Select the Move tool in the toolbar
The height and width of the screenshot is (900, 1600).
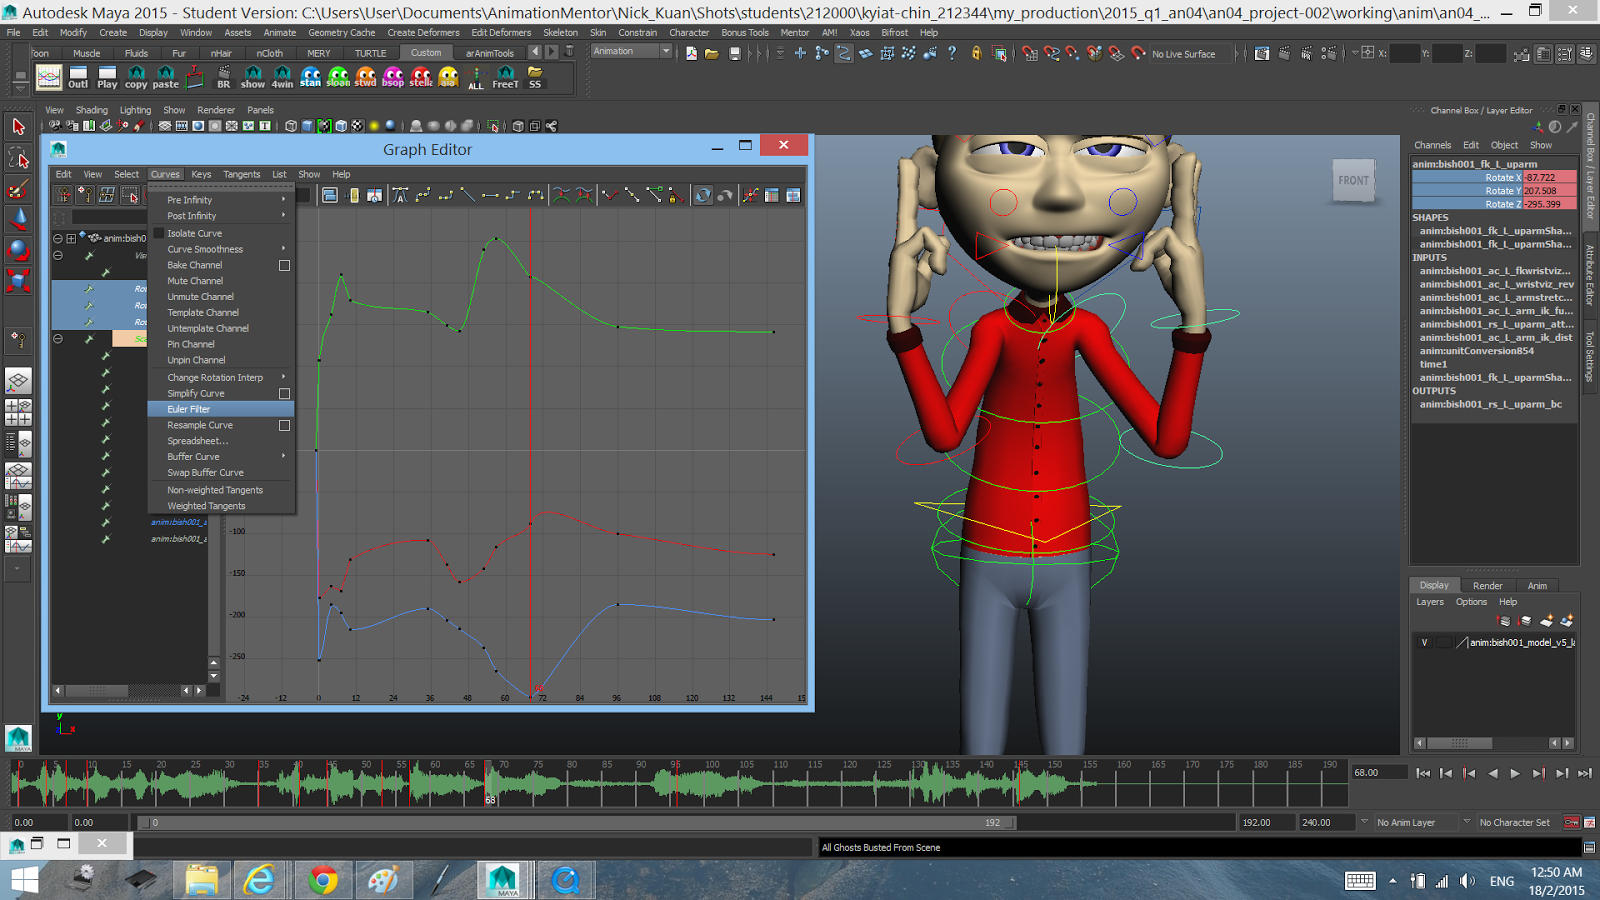(17, 218)
